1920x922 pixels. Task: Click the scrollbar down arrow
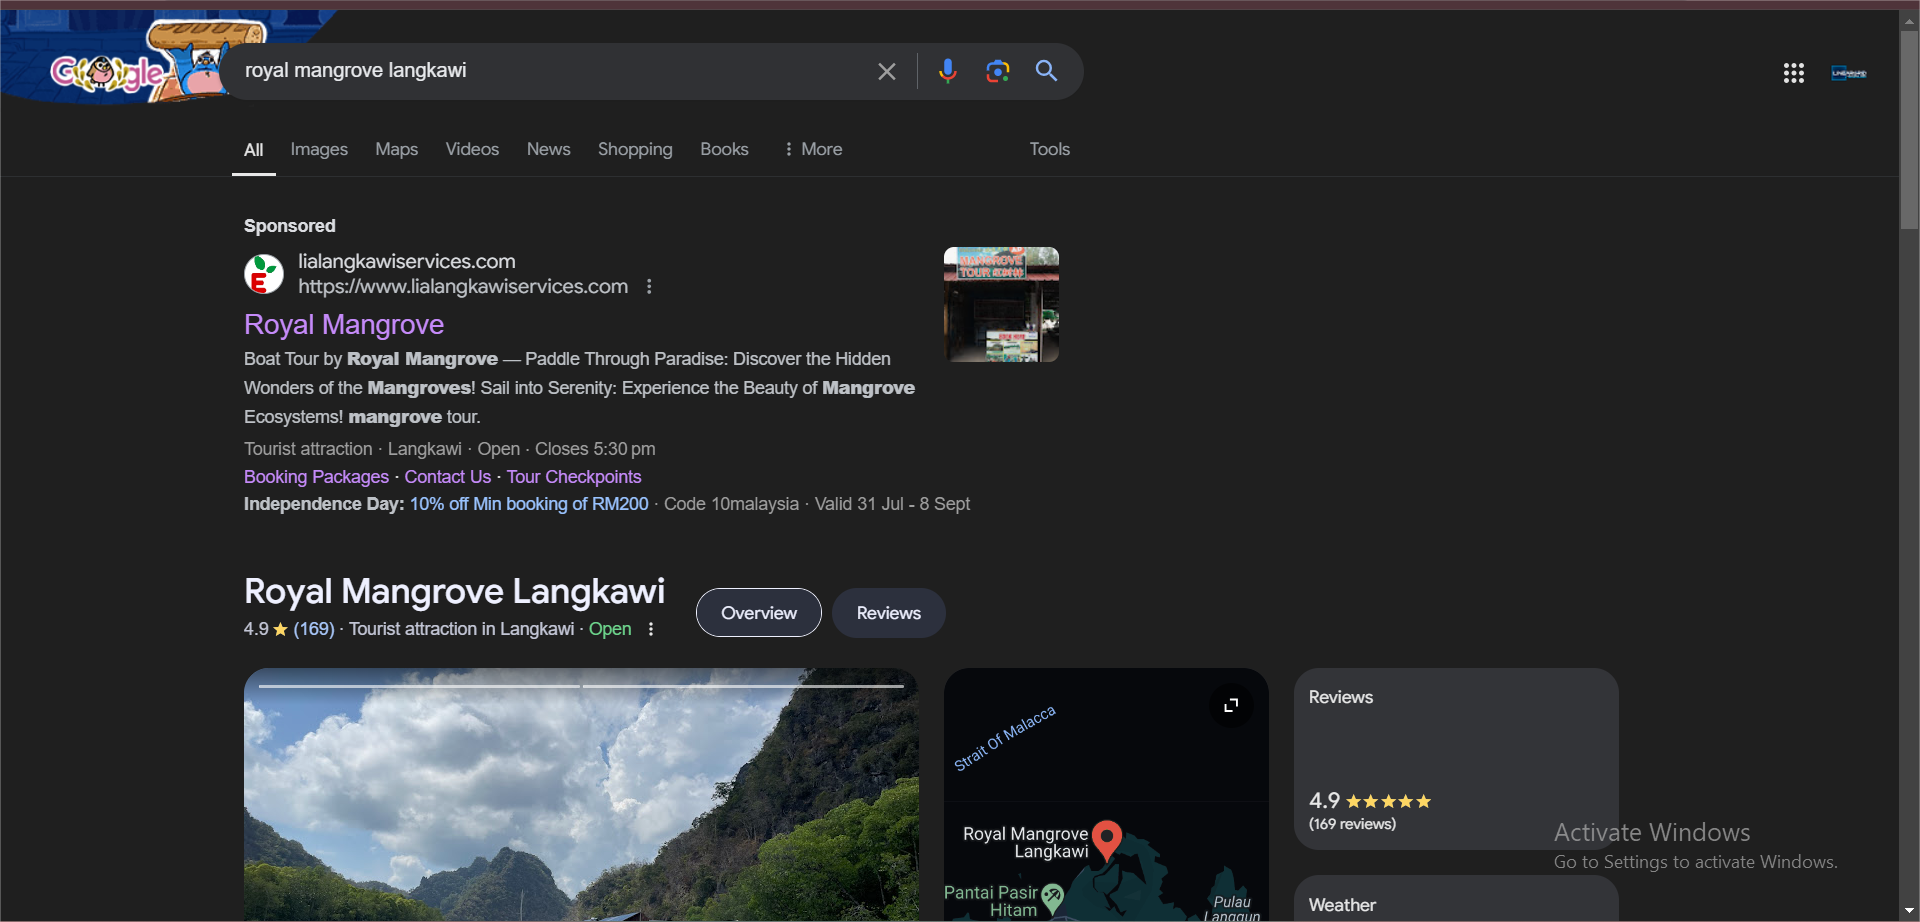pyautogui.click(x=1909, y=911)
